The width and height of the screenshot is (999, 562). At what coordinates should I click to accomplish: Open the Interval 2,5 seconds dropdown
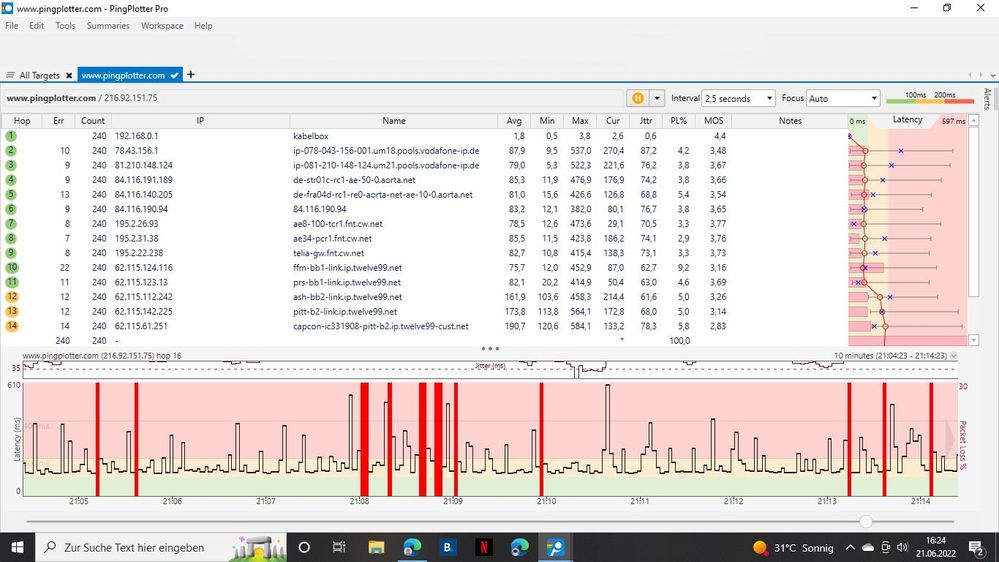pyautogui.click(x=738, y=98)
